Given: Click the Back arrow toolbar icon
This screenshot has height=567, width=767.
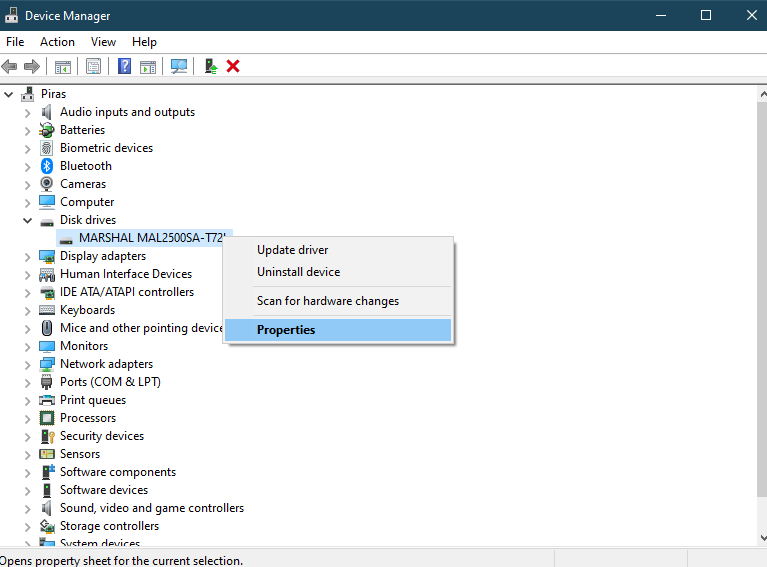Looking at the screenshot, I should (x=9, y=66).
